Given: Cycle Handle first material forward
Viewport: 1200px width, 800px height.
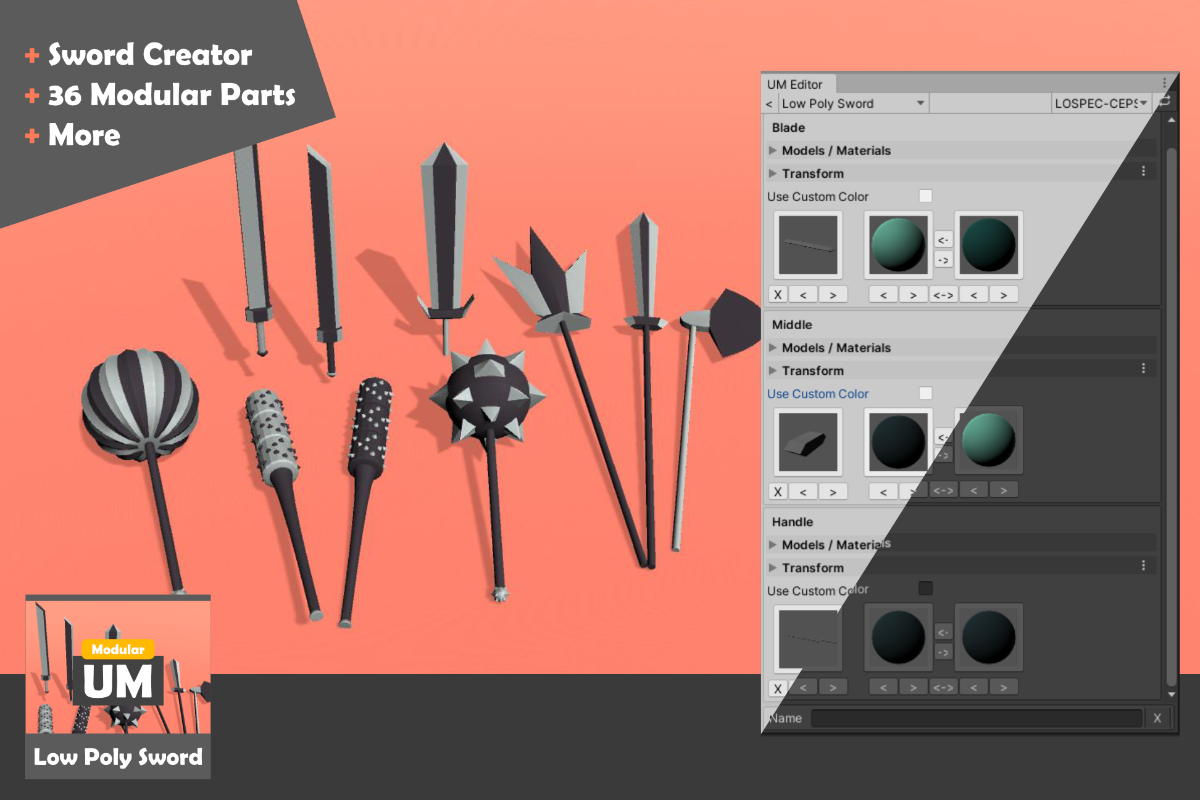Looking at the screenshot, I should (x=913, y=687).
